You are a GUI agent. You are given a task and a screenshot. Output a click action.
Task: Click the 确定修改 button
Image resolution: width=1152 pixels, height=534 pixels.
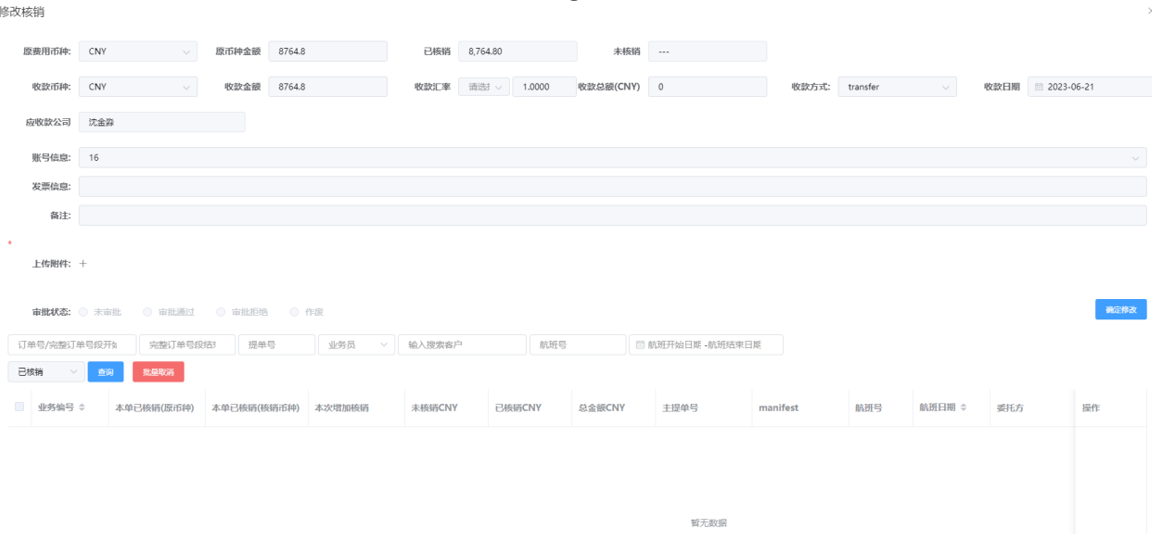tap(1120, 309)
